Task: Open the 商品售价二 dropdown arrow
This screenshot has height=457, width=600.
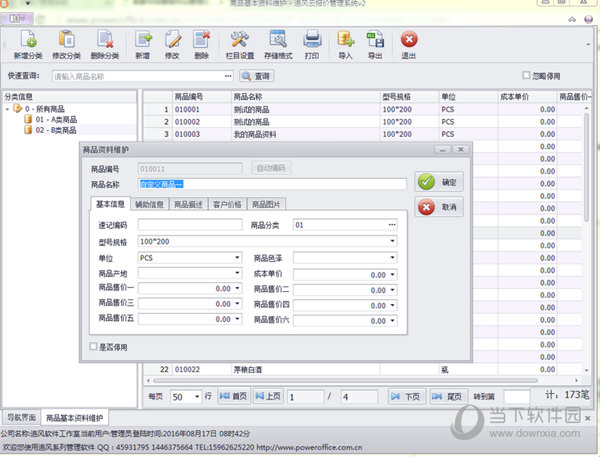Action: click(392, 290)
